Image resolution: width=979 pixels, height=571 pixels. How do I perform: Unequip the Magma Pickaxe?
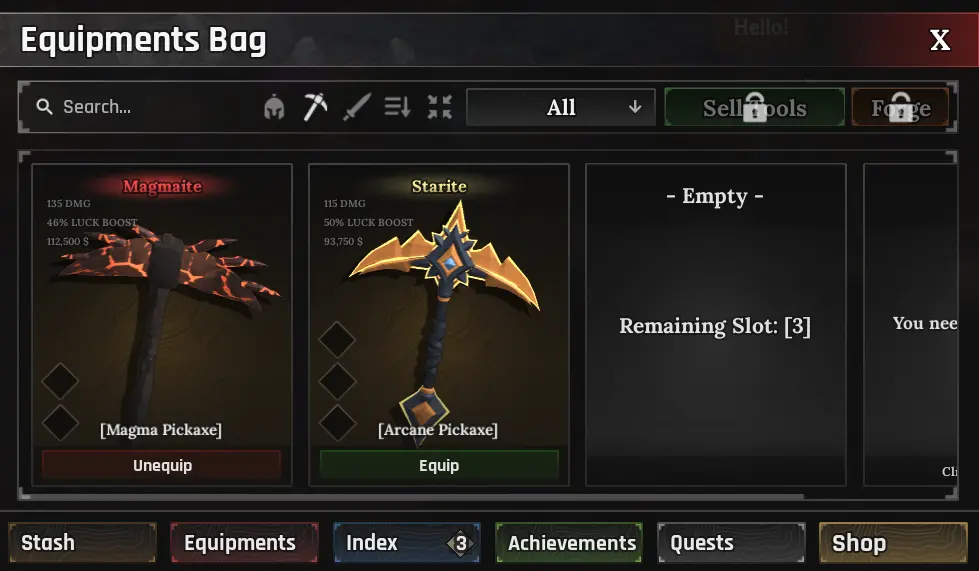coord(162,466)
